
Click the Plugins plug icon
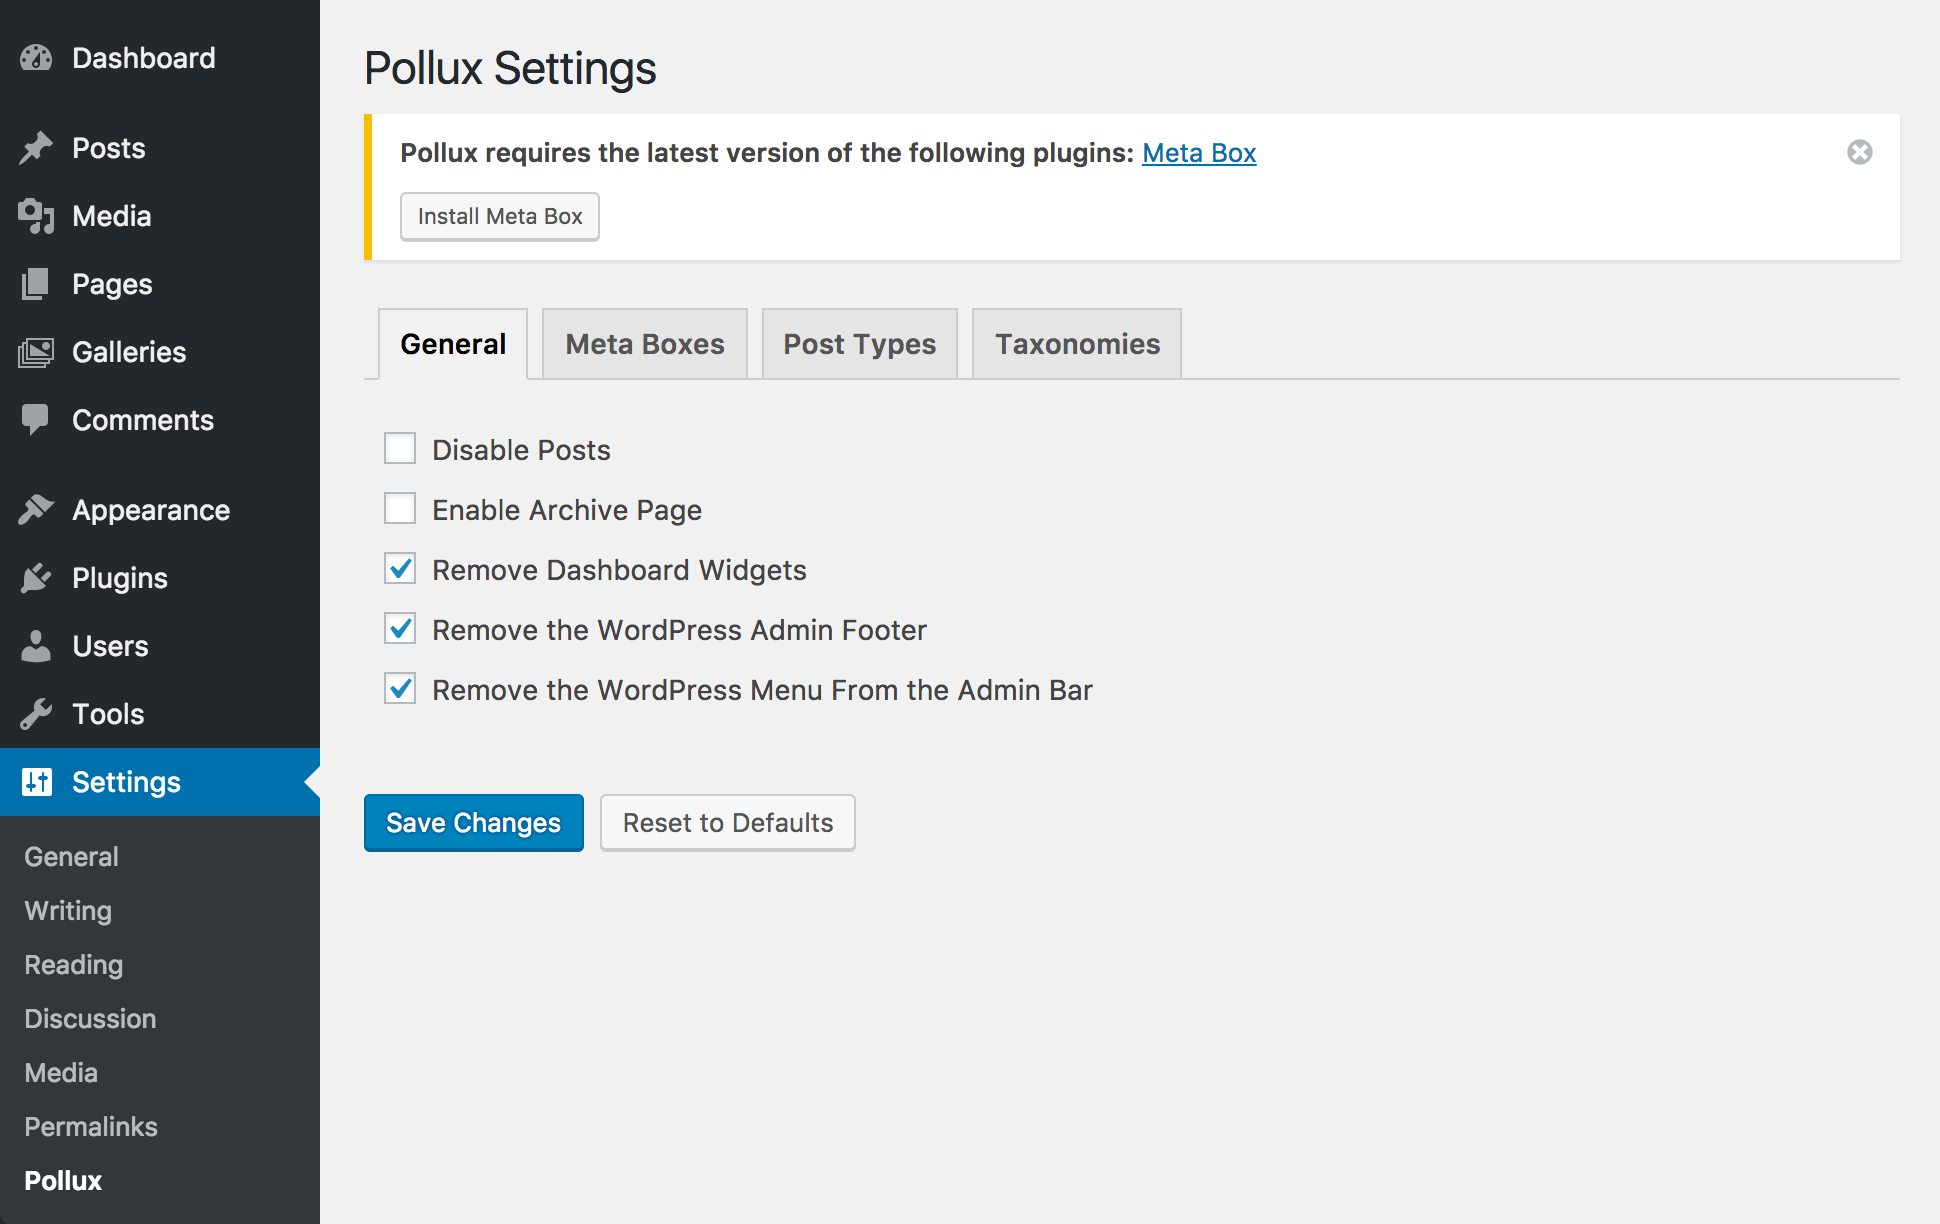pos(36,578)
